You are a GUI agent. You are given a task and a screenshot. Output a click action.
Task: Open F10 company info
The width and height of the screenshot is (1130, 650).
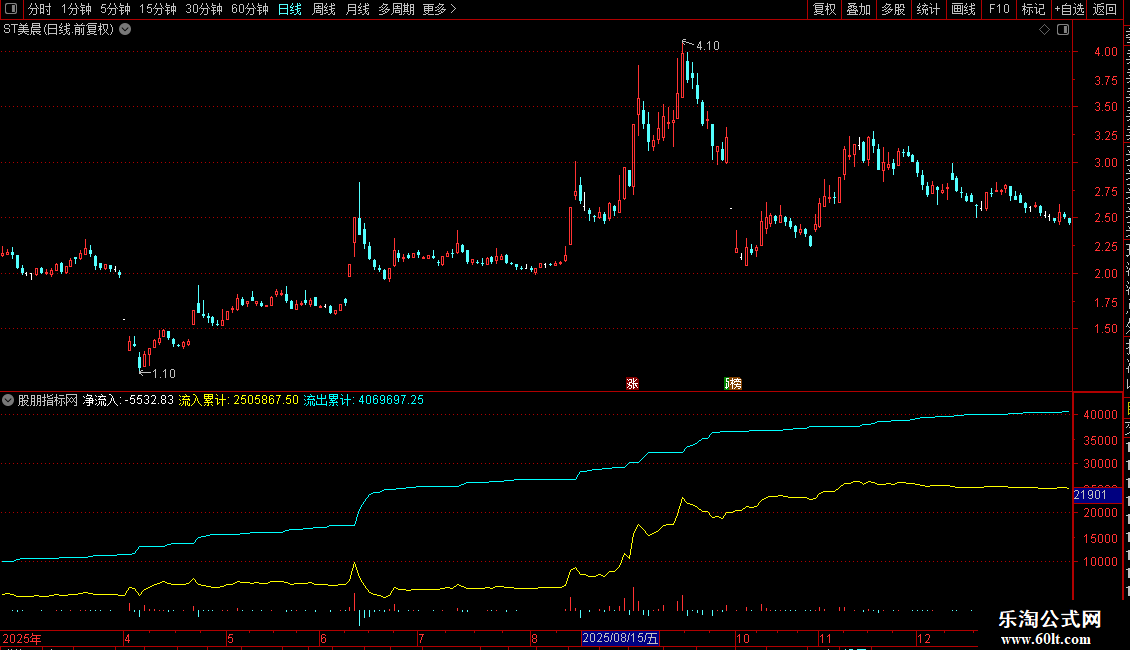click(x=999, y=9)
